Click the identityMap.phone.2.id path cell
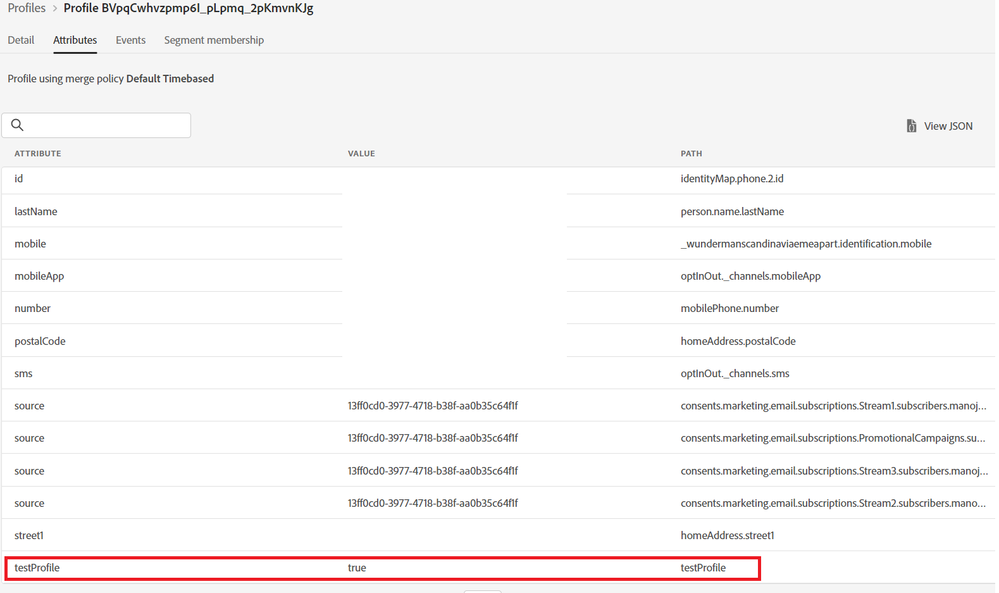This screenshot has width=999, height=593. coord(738,178)
